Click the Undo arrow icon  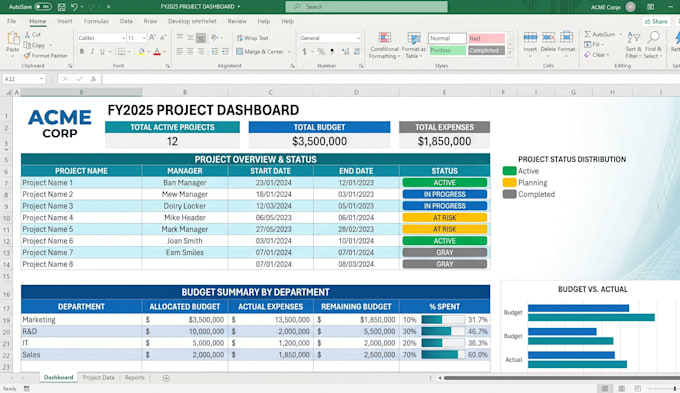tap(74, 7)
